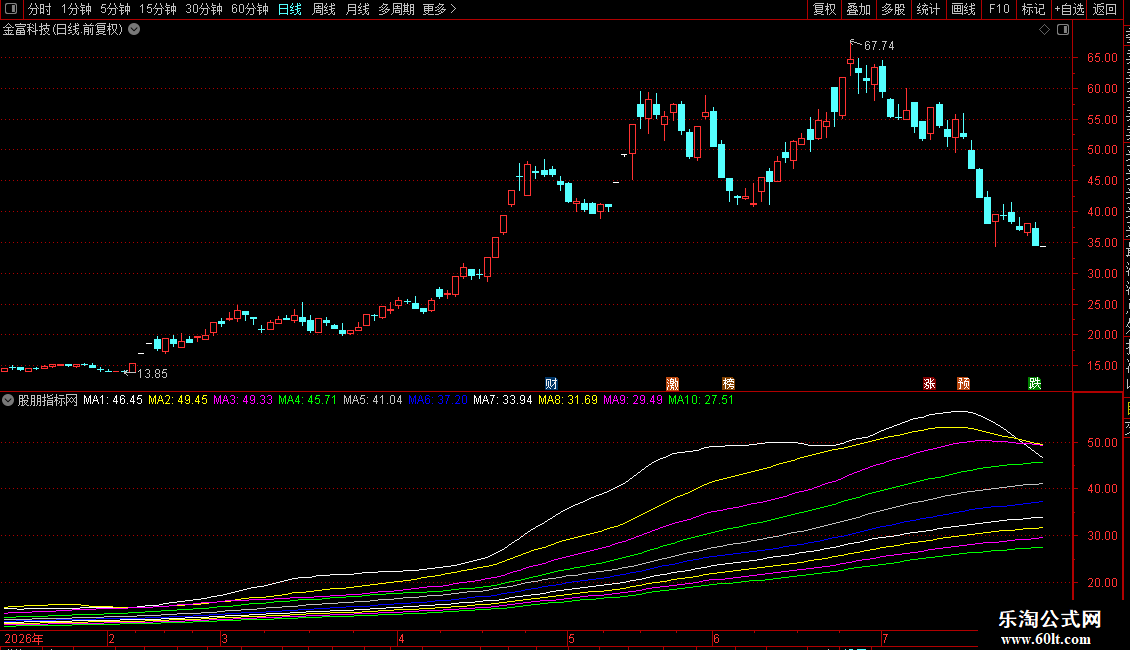Screen dimensions: 1130x650
Task: Click 65.00 on price axis
Action: [1102, 58]
